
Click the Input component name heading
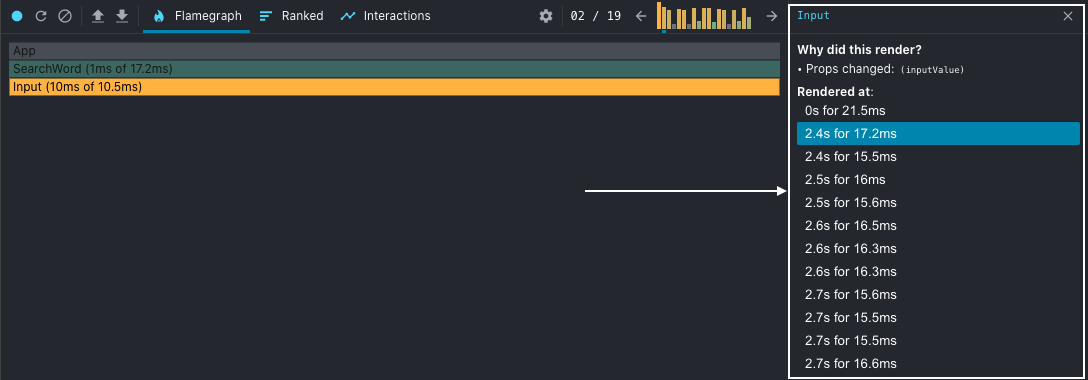tap(813, 15)
